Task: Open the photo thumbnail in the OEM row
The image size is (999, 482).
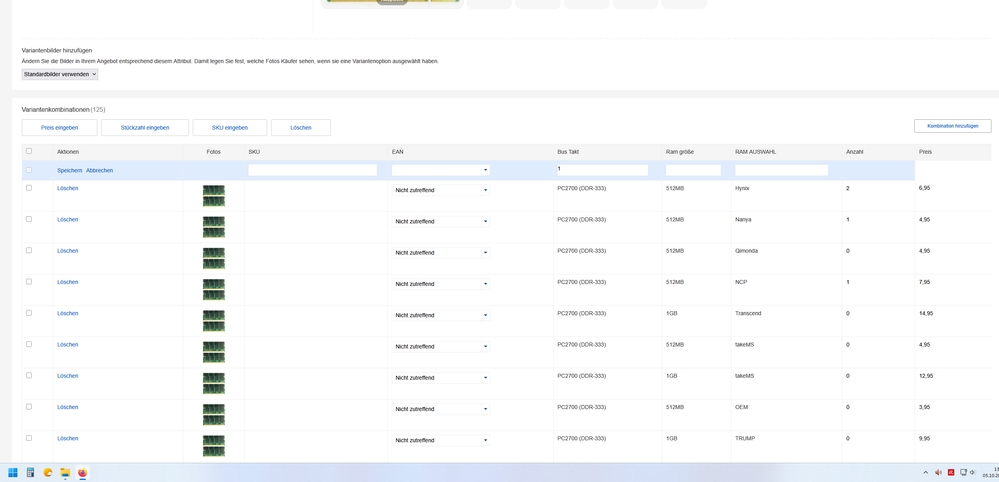Action: 213,415
